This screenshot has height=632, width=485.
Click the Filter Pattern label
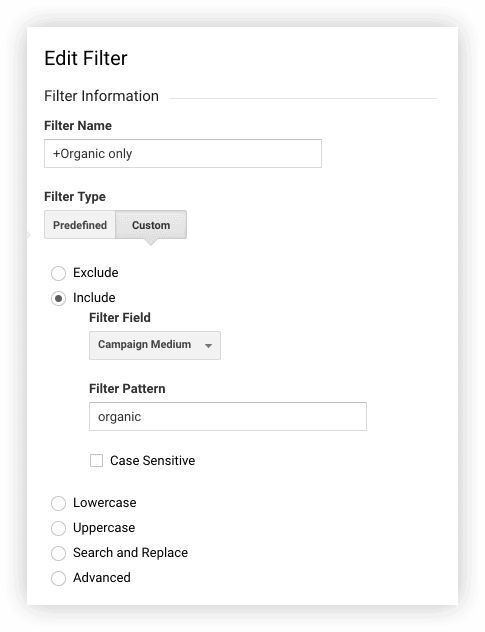(127, 389)
